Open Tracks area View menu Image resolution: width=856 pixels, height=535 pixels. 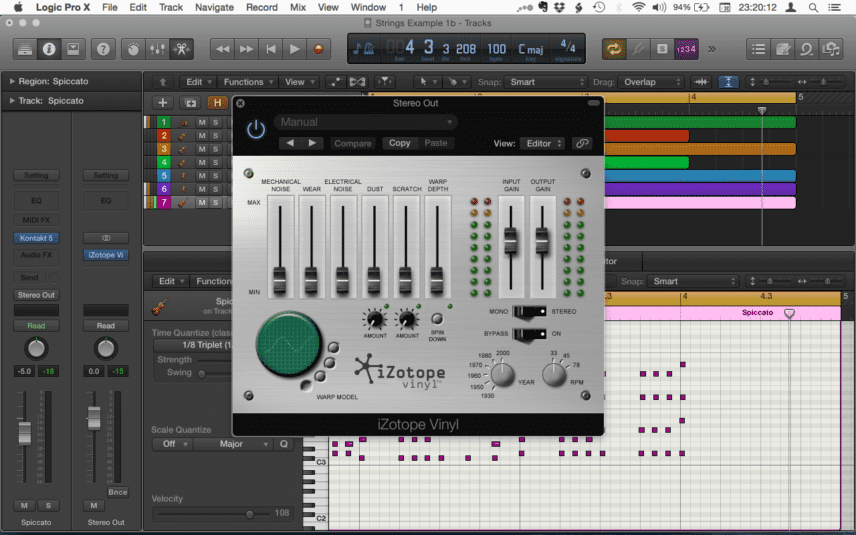(298, 82)
